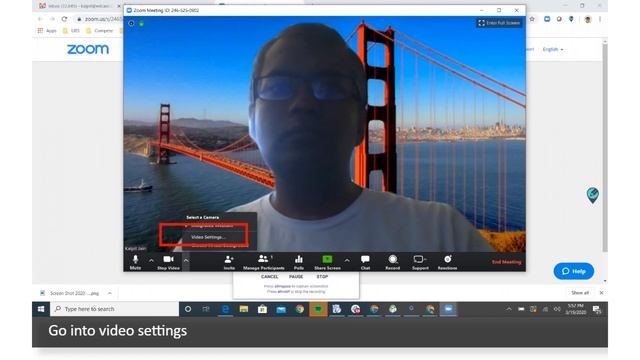Image resolution: width=640 pixels, height=360 pixels.
Task: Open File Explorer from the taskbar
Action: 244,309
